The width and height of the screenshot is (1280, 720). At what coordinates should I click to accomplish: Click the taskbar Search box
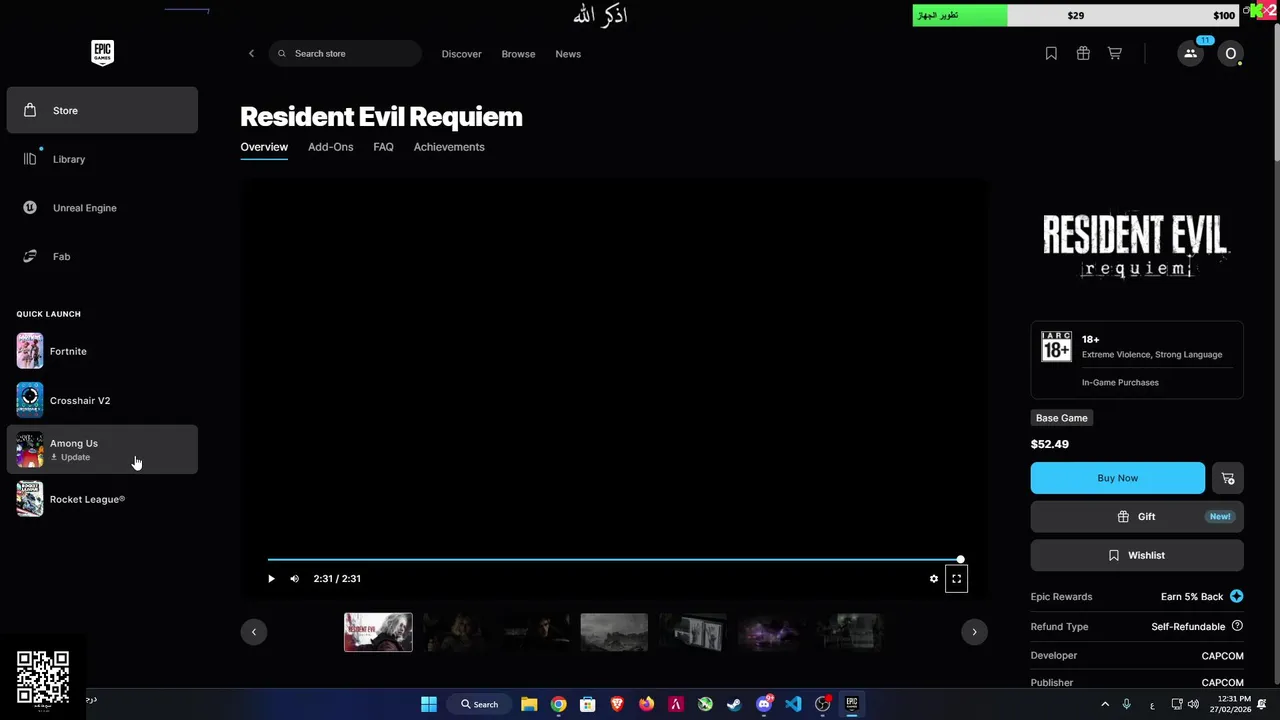(480, 704)
